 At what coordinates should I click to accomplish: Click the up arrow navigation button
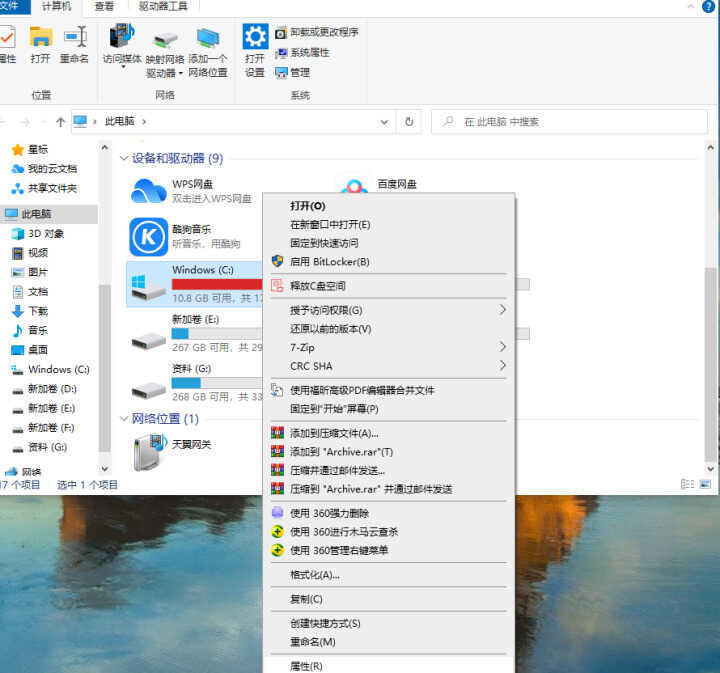[60, 122]
